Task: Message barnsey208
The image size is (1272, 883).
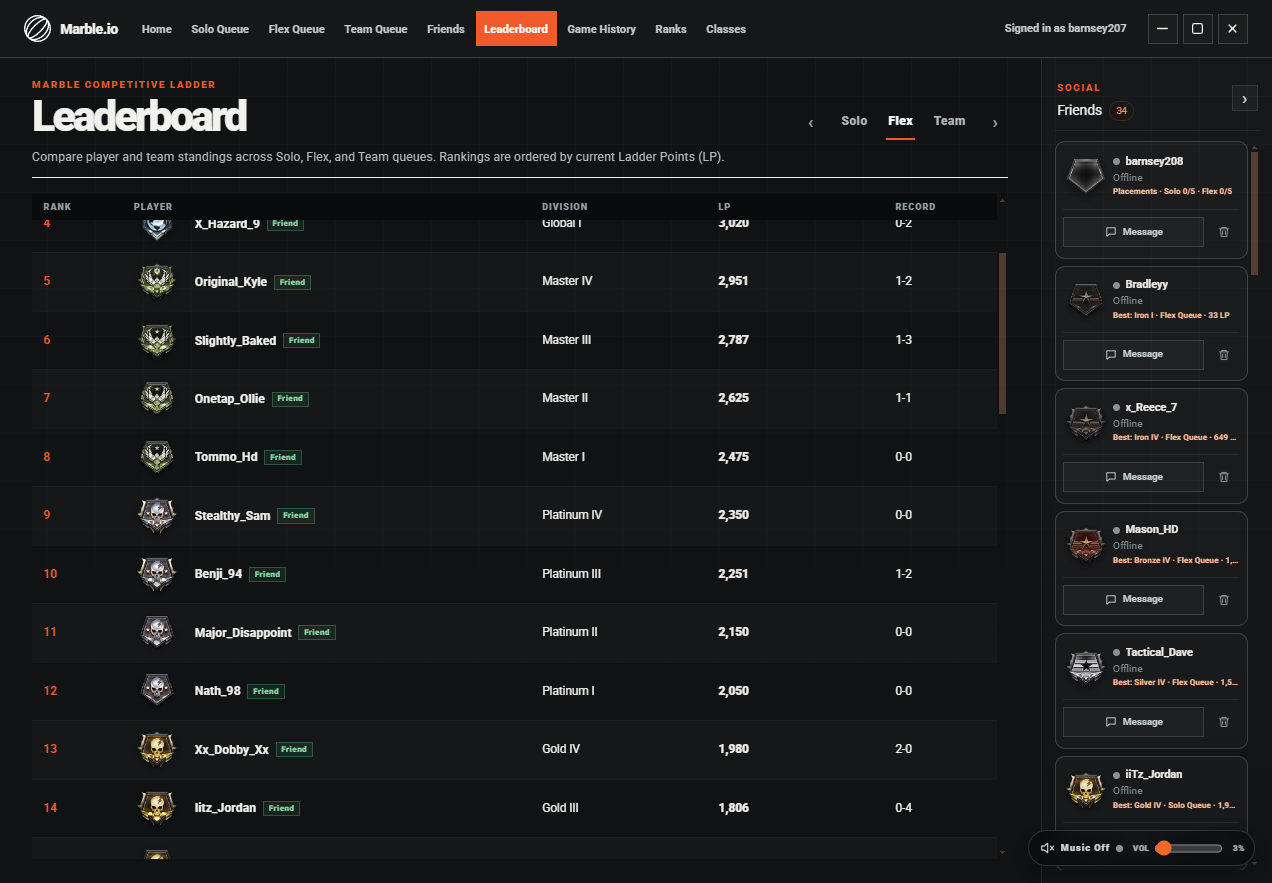Action: pyautogui.click(x=1133, y=232)
